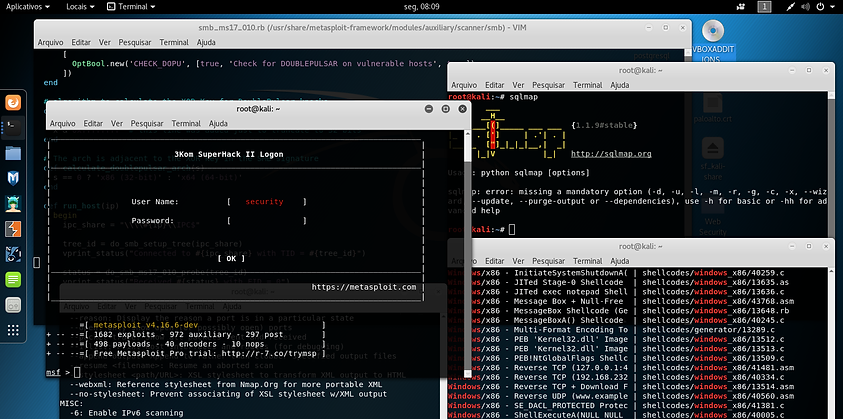Open the grey tool icon above the apps grid
843x419 pixels.
point(13,305)
